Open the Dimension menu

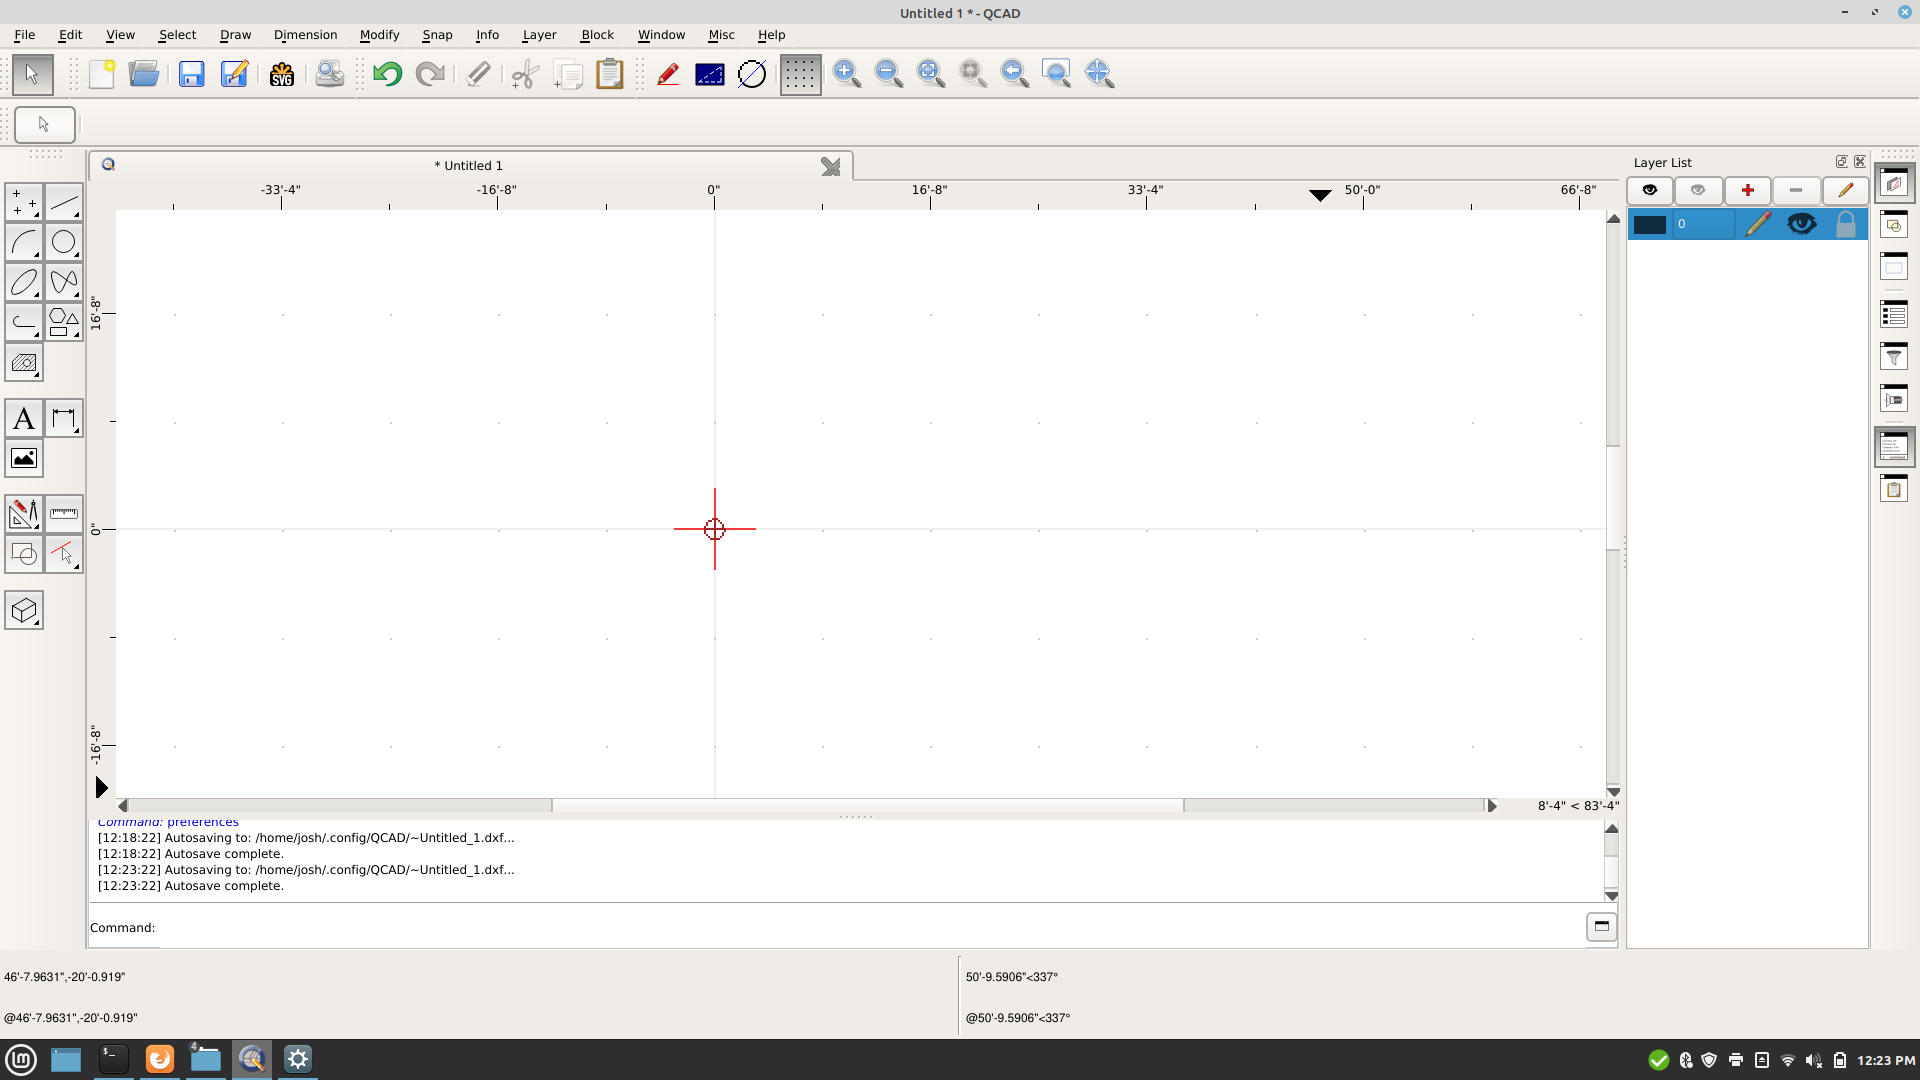pos(305,35)
